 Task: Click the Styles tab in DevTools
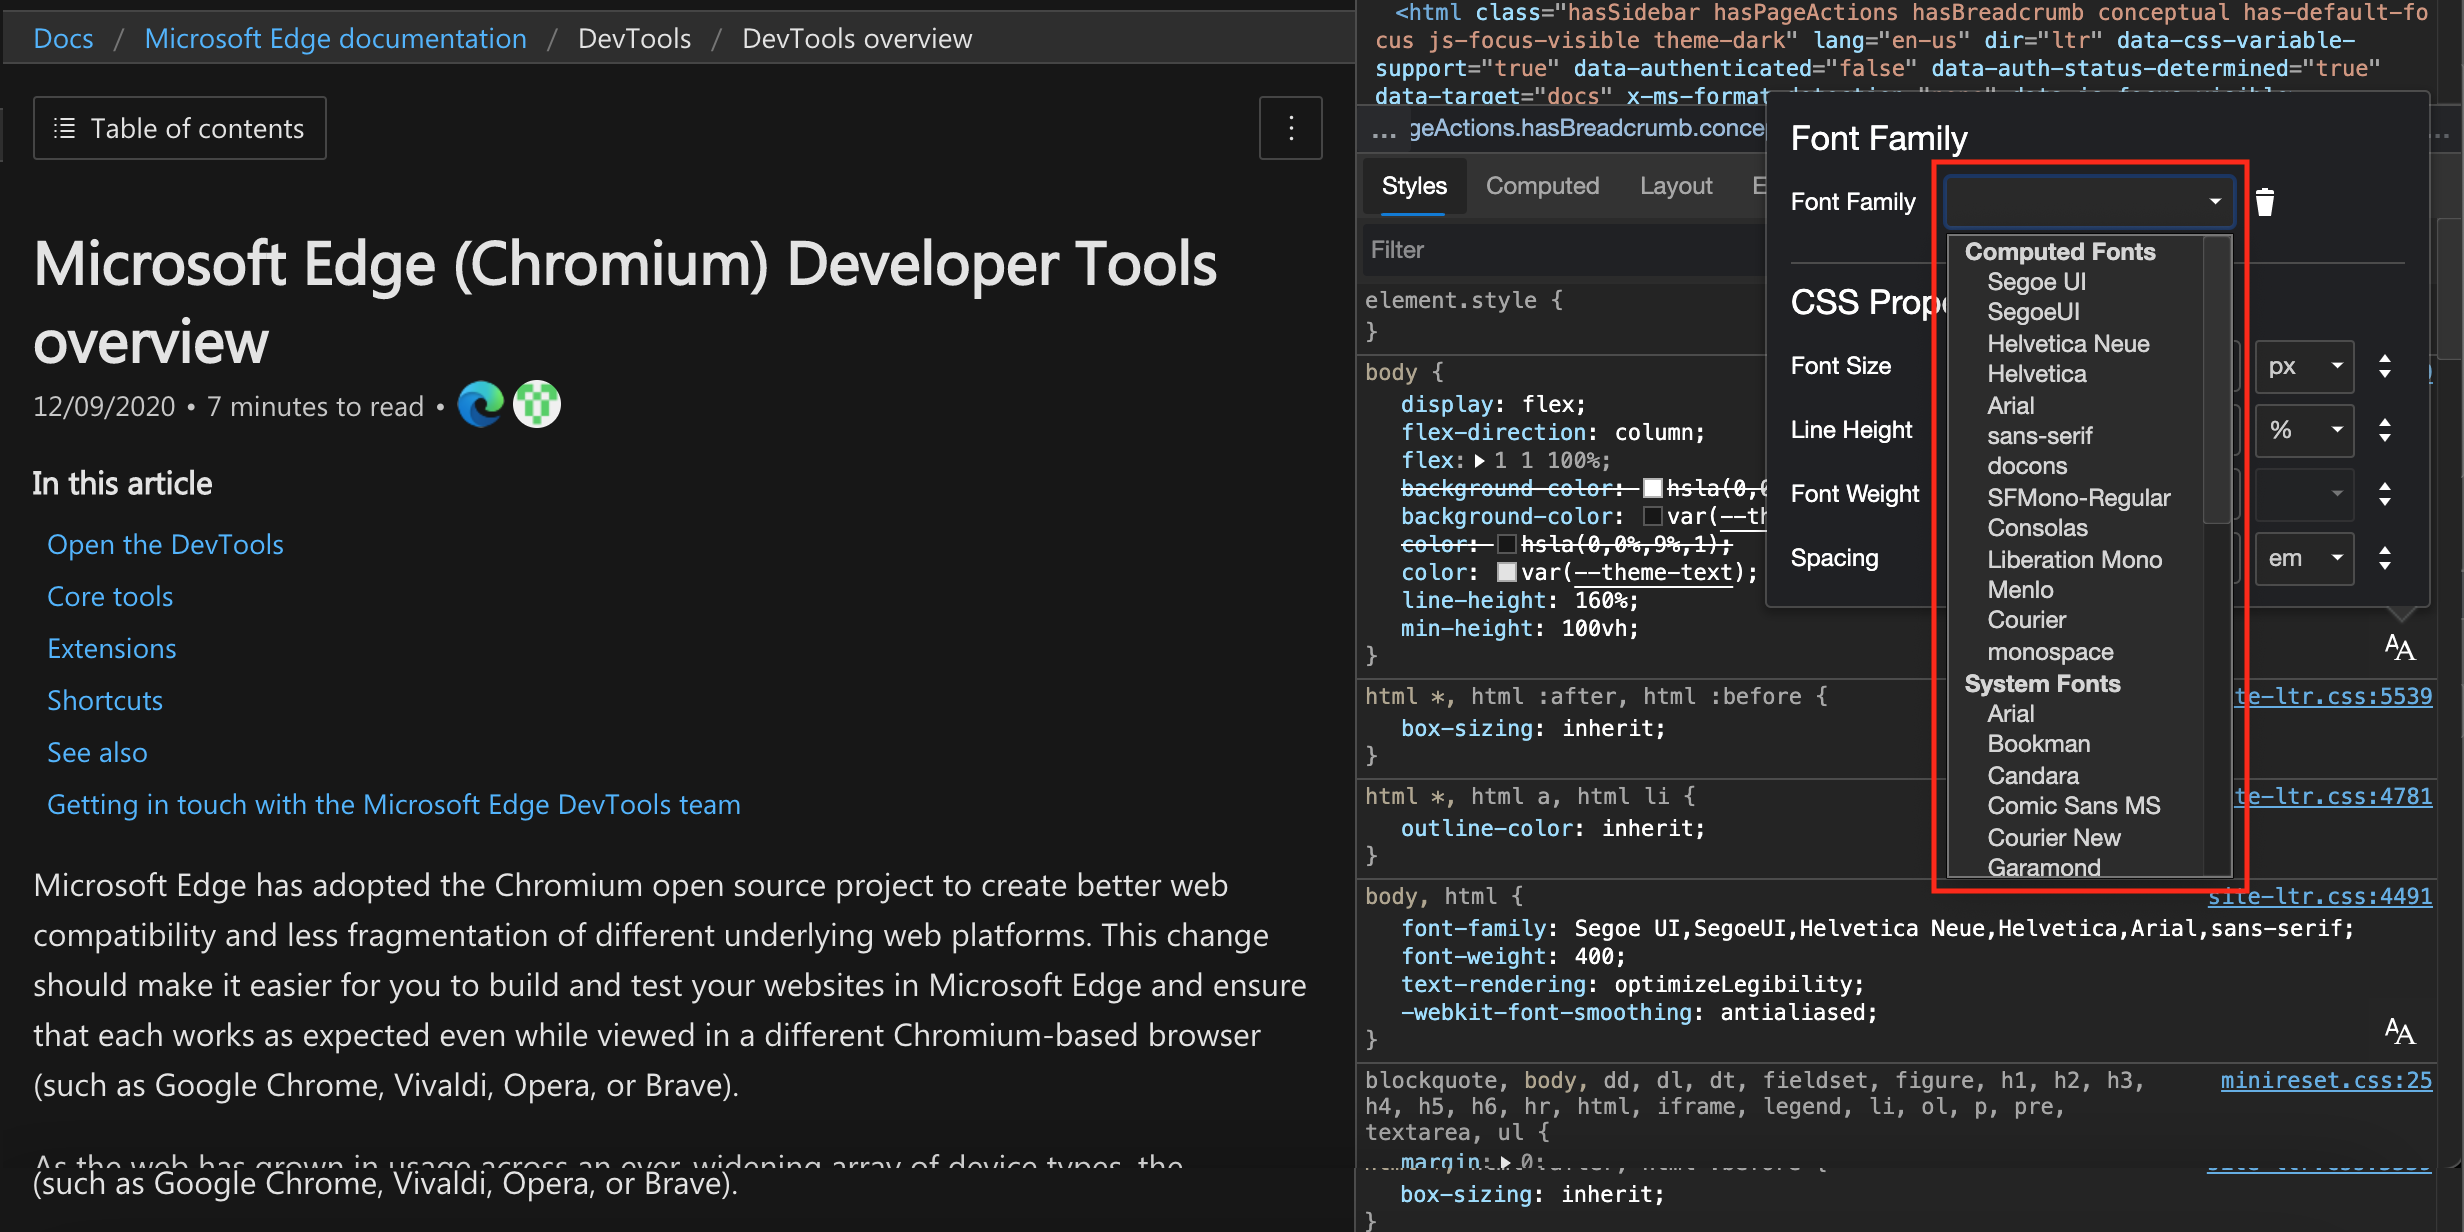(x=1413, y=187)
